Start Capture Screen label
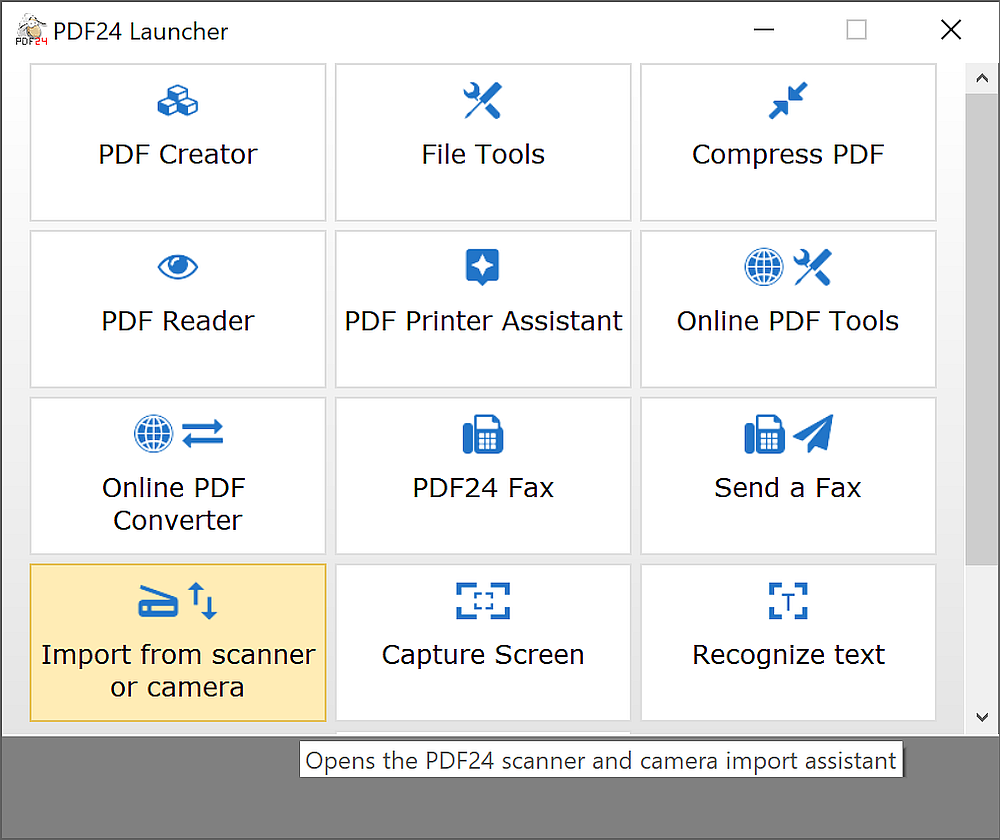The image size is (1000, 840). point(483,655)
